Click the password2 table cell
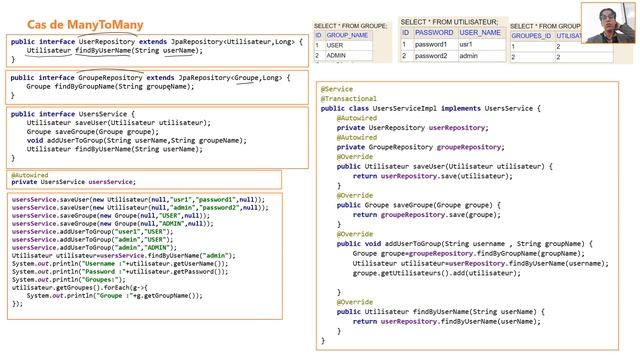640x360 pixels. [x=431, y=56]
